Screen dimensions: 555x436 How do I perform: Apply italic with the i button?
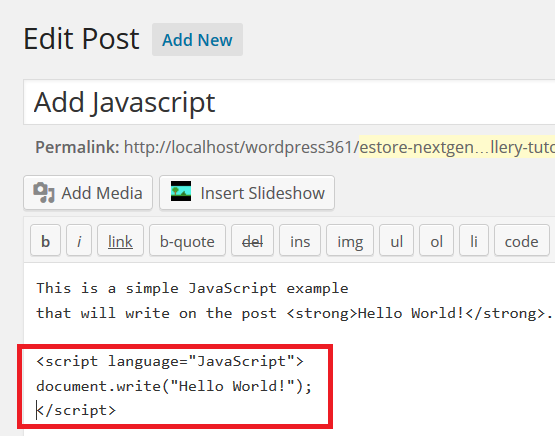click(79, 242)
